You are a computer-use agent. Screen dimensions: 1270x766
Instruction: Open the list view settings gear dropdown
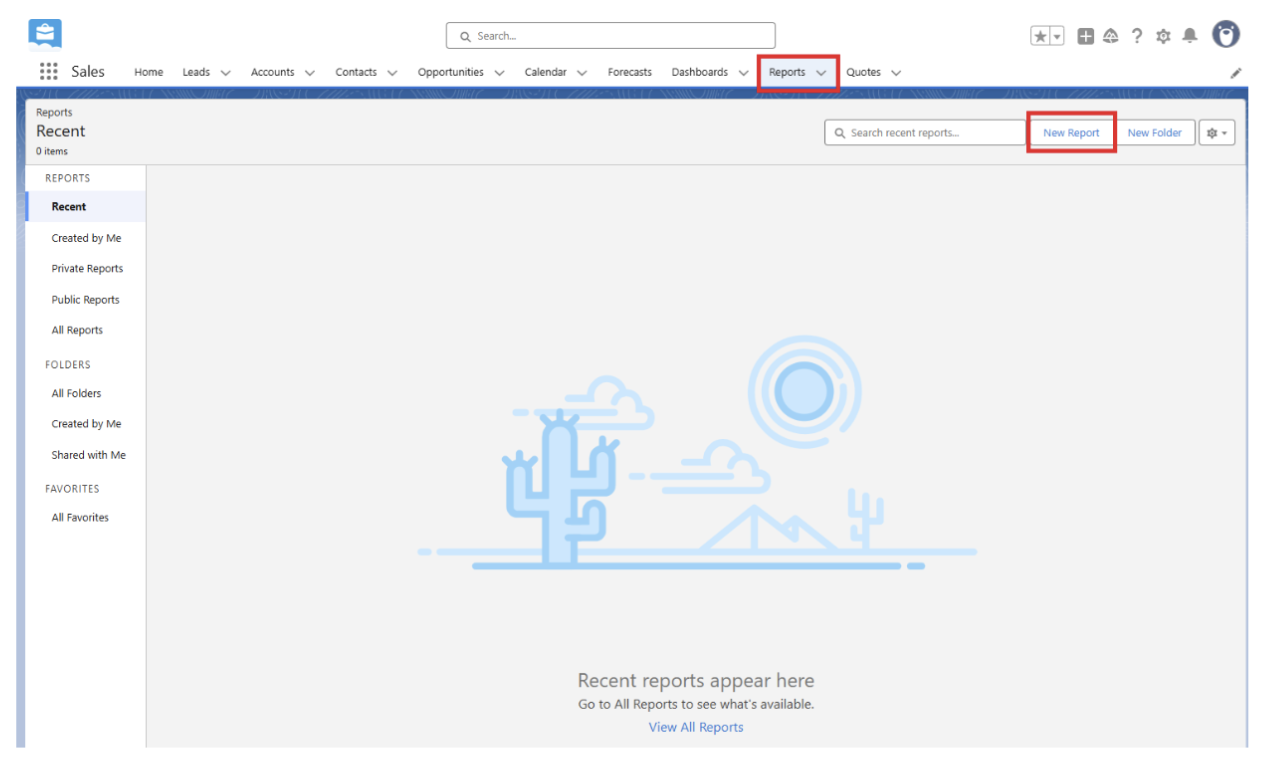pyautogui.click(x=1217, y=133)
